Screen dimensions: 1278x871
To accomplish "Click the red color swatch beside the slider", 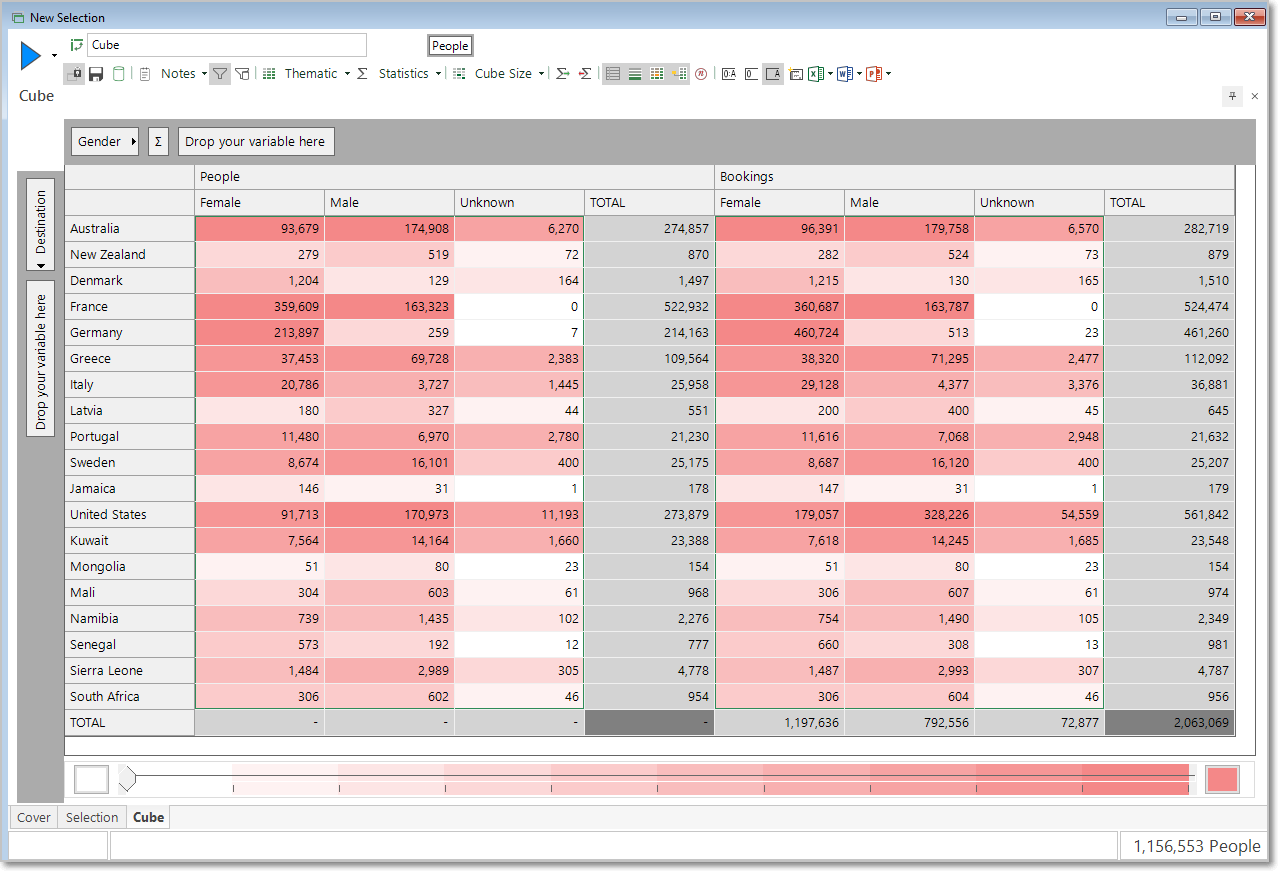I will 1222,780.
